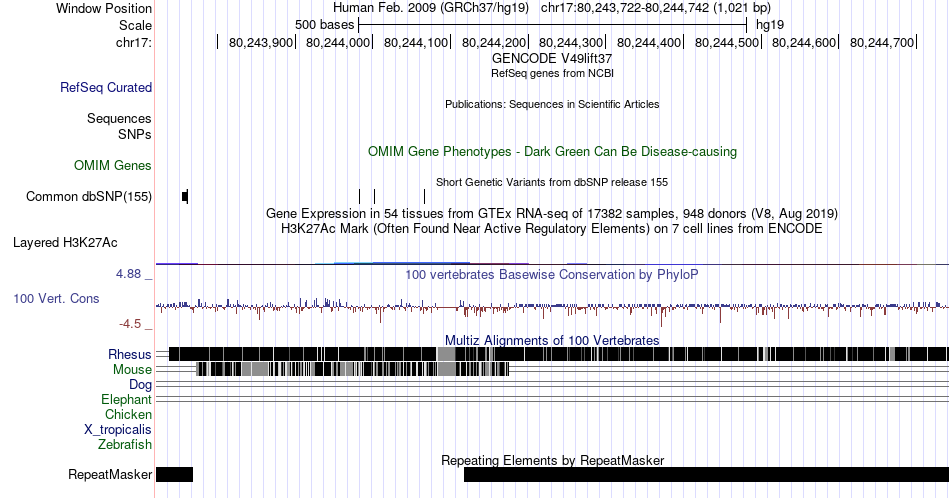Click the H3K27Ac Mark ENCODE track title
The height and width of the screenshot is (498, 950).
pyautogui.click(x=552, y=228)
